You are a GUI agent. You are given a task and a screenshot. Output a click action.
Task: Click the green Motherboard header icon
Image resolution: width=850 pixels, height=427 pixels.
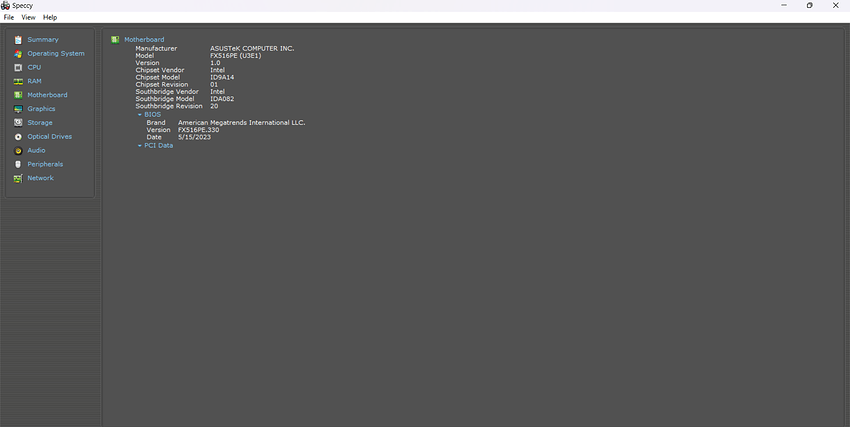pyautogui.click(x=115, y=40)
